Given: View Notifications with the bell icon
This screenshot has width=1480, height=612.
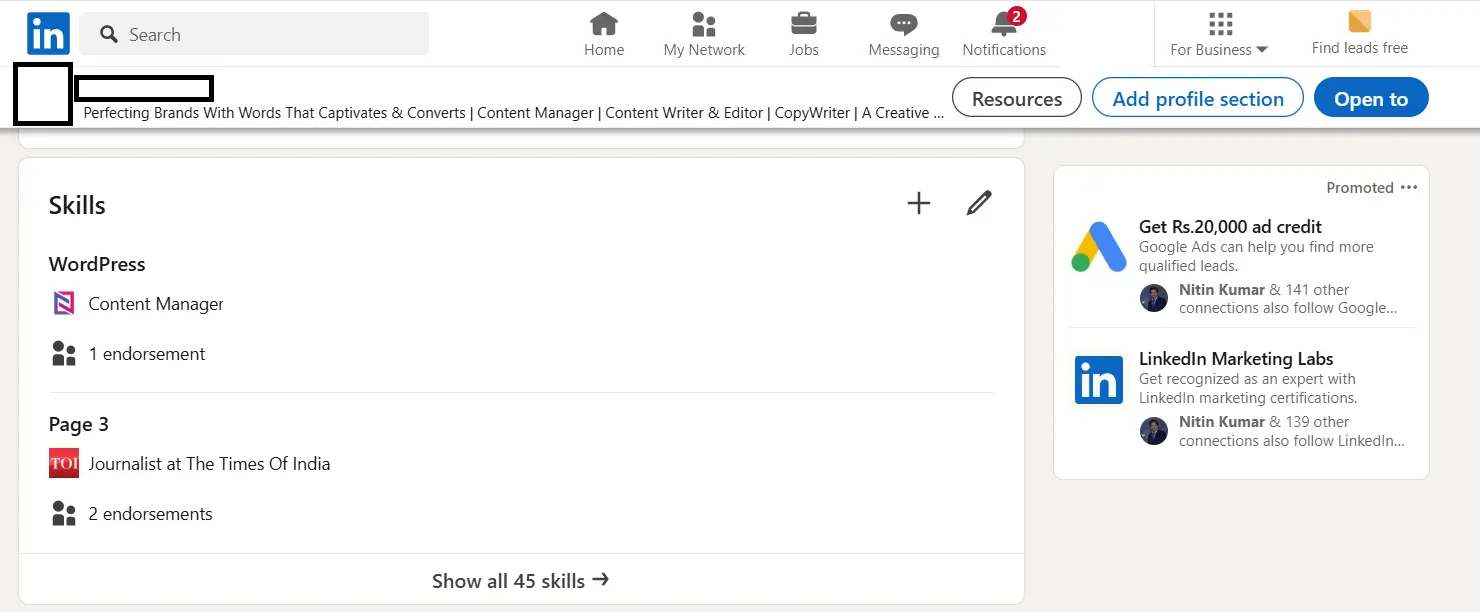Looking at the screenshot, I should [1004, 22].
